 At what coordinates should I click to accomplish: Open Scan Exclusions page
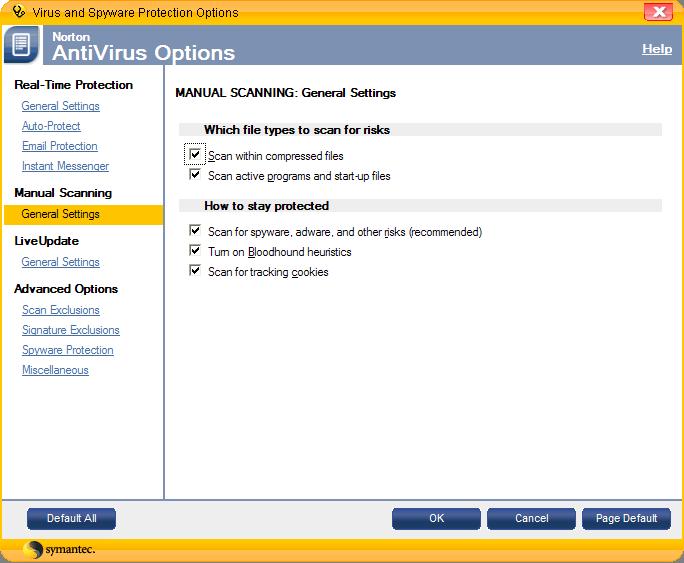tap(61, 310)
